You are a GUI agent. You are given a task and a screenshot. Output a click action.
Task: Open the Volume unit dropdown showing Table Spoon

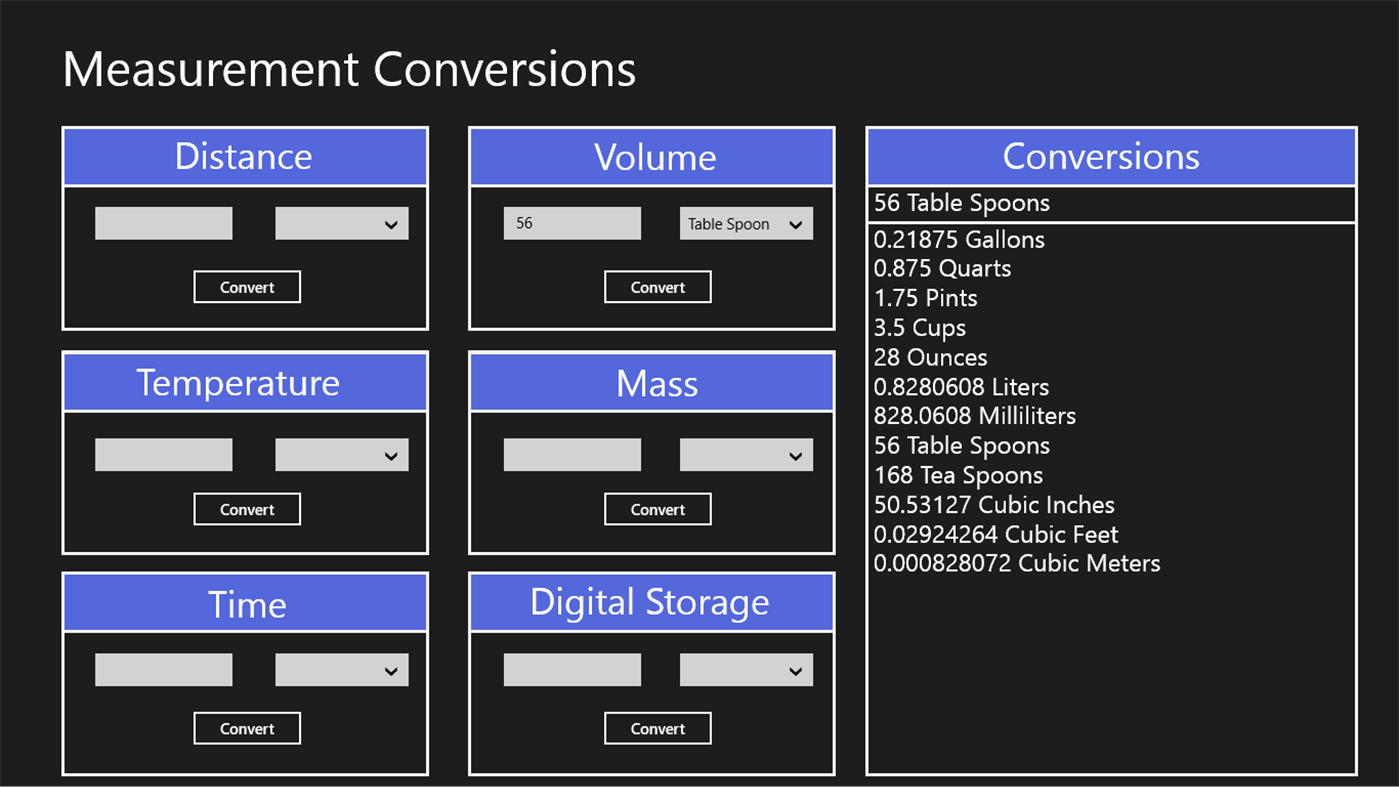coord(745,222)
